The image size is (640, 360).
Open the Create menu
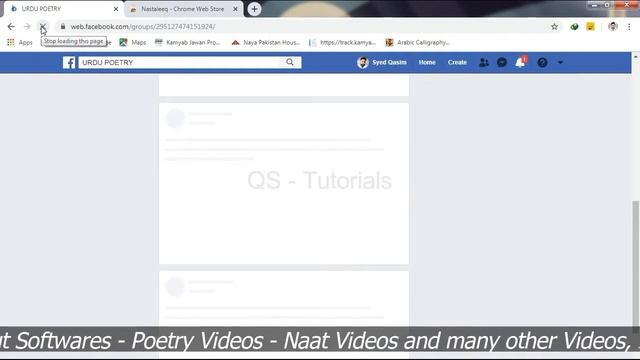tap(457, 62)
